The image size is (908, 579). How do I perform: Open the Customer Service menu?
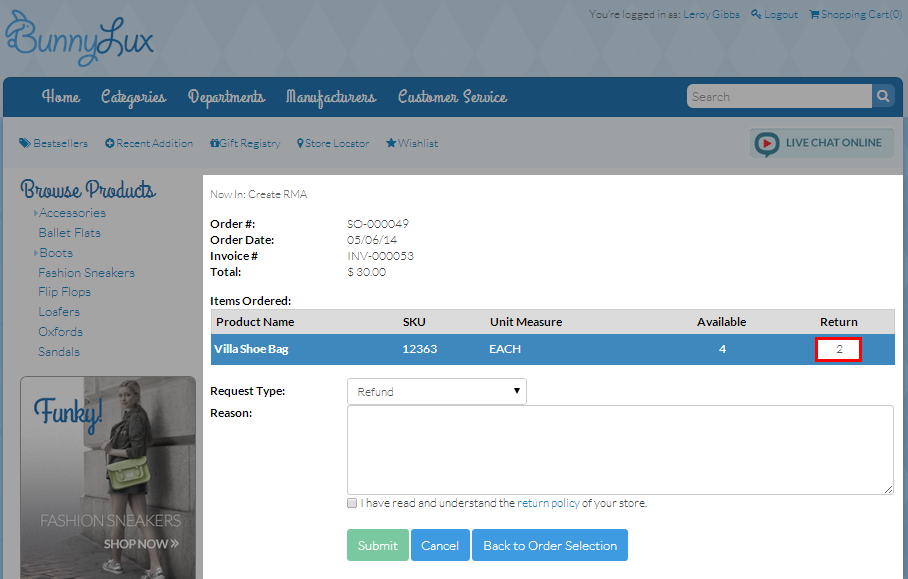tap(452, 97)
